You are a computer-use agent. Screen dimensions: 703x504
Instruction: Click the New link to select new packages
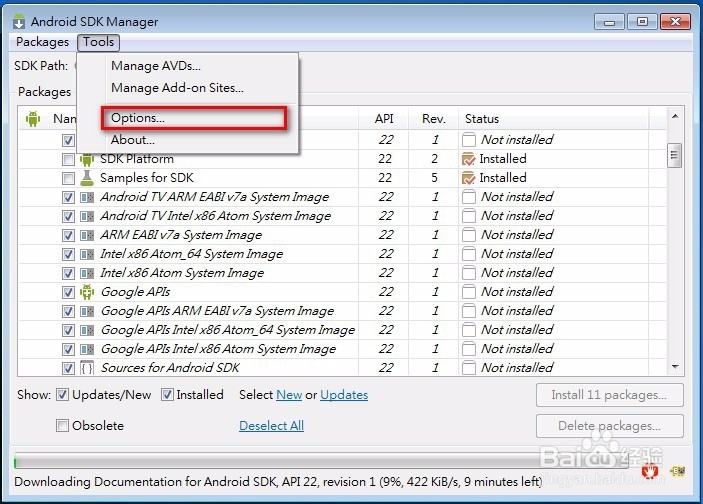click(x=289, y=395)
